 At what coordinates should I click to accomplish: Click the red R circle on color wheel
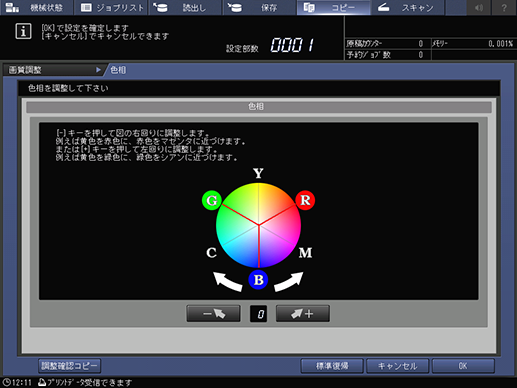click(305, 200)
